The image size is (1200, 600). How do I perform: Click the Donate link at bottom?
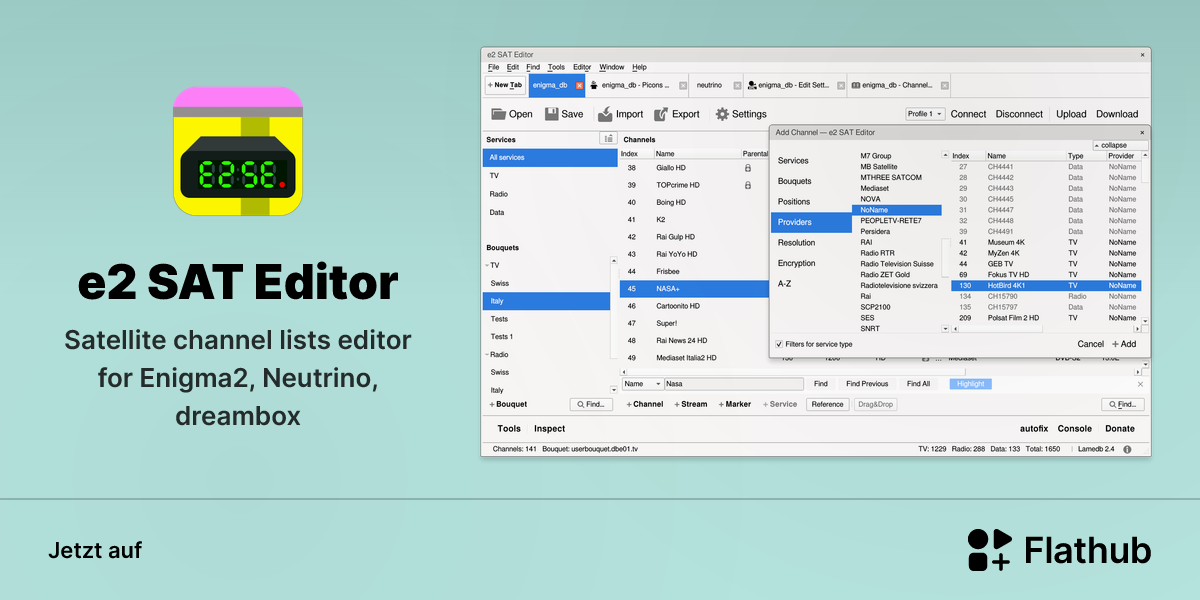1120,428
